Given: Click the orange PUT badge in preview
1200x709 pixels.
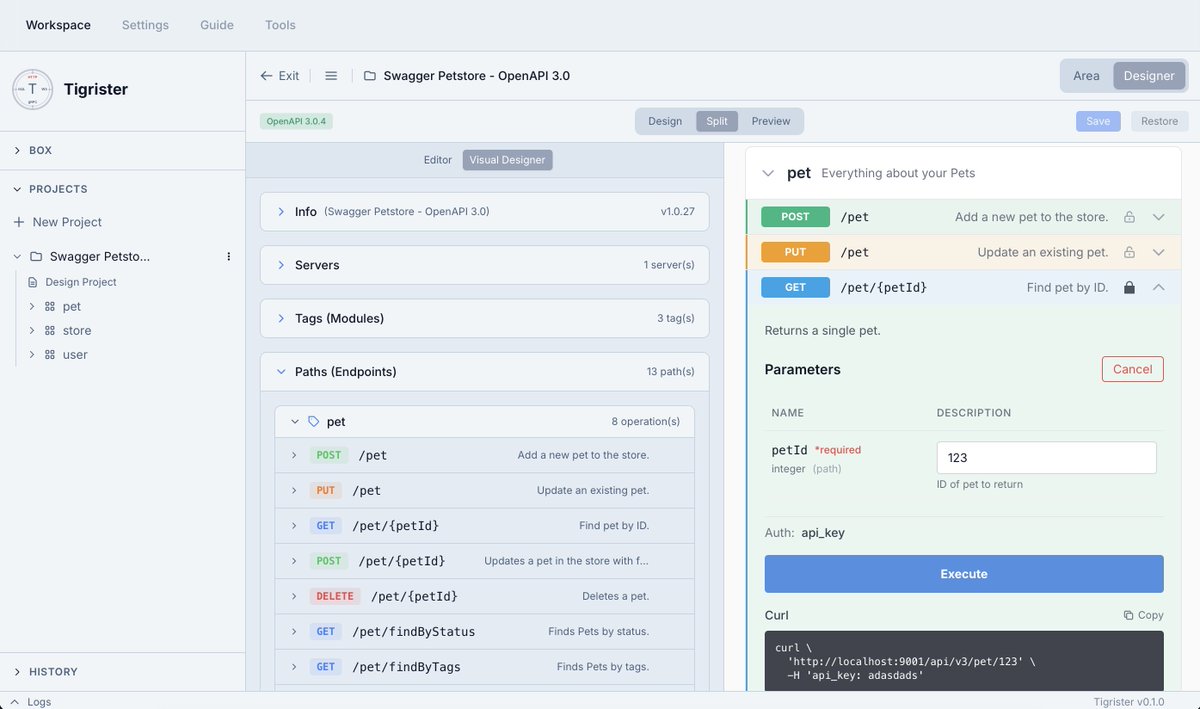Looking at the screenshot, I should pos(795,252).
